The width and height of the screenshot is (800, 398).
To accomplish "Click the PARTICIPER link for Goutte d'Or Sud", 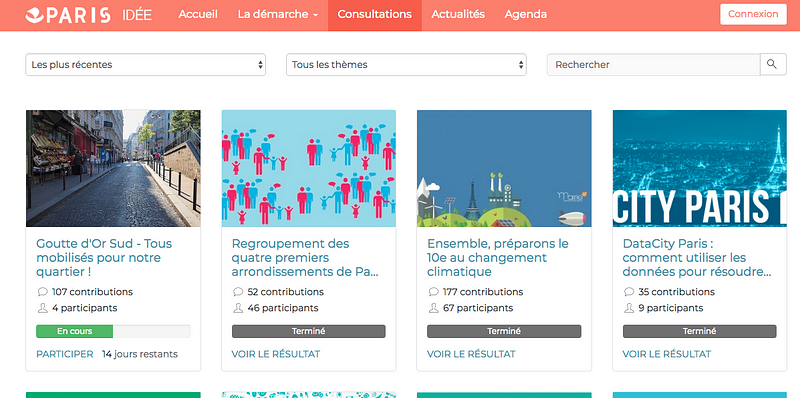I will pyautogui.click(x=65, y=354).
